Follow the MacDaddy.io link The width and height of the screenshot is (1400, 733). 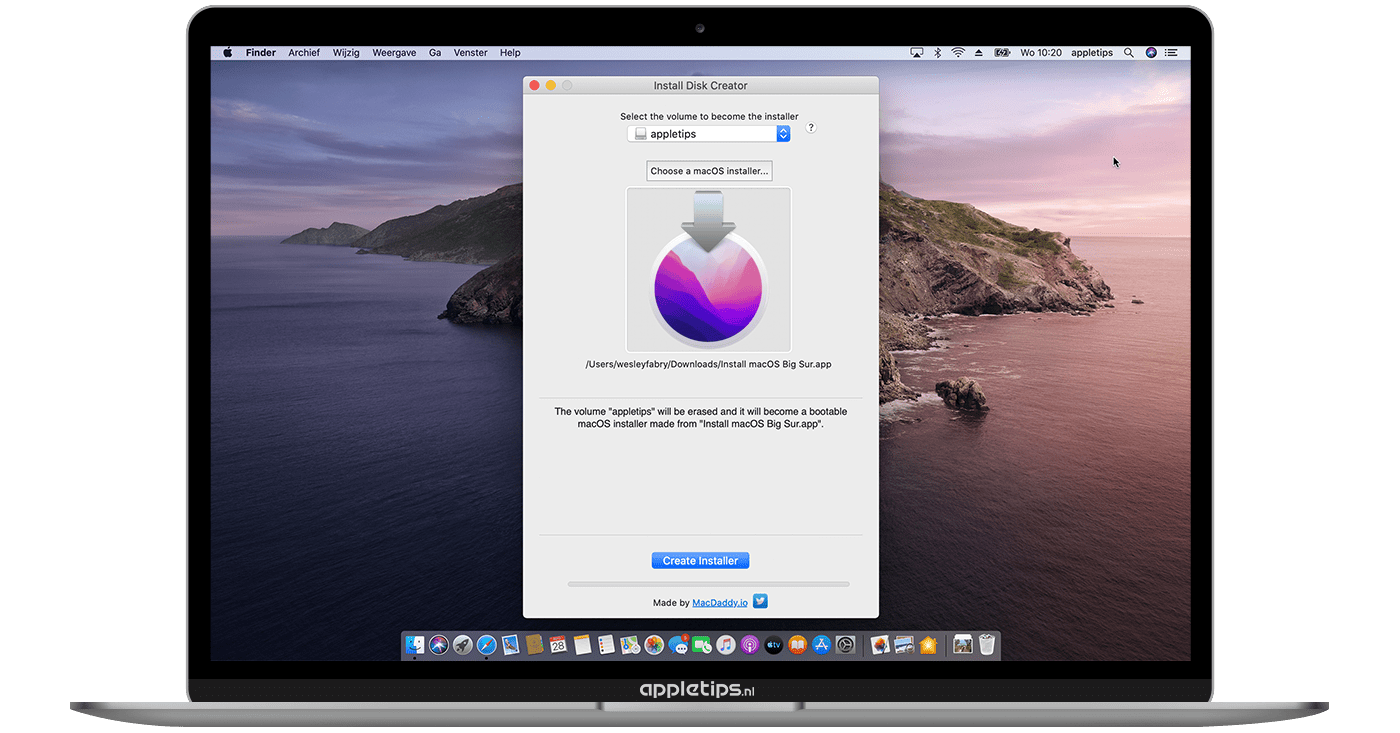(x=720, y=603)
